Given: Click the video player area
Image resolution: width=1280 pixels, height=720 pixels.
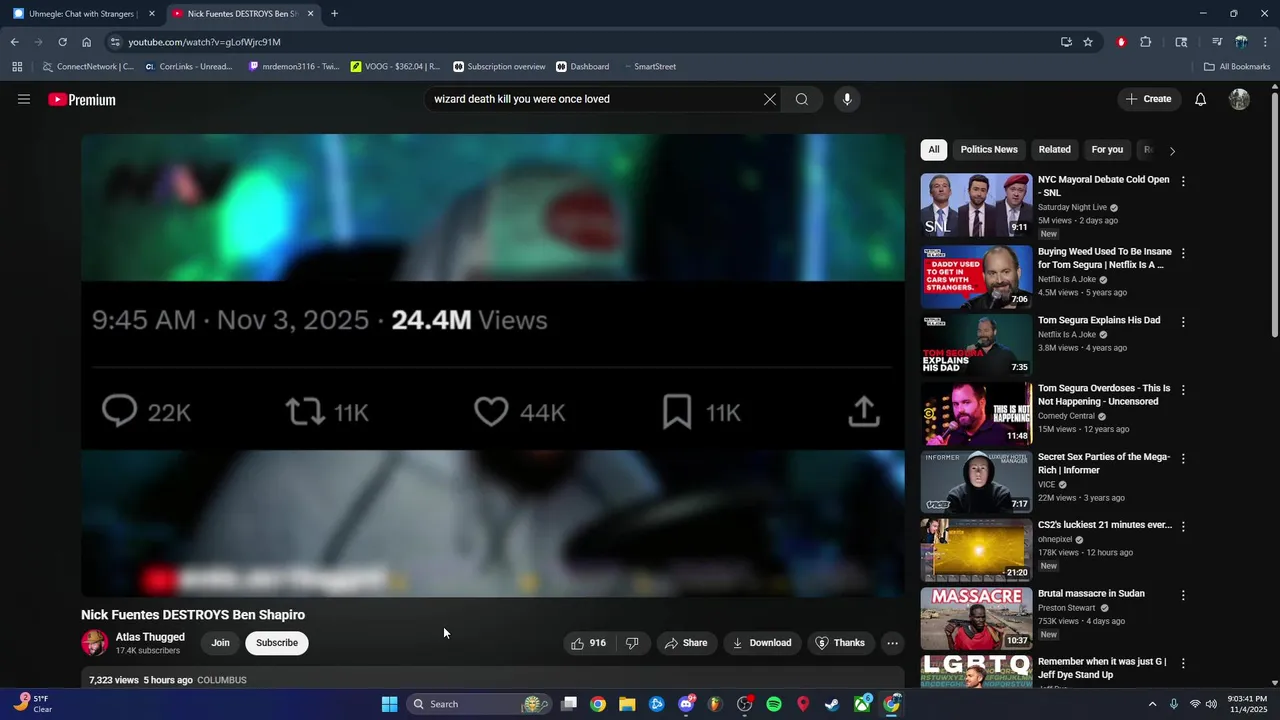Looking at the screenshot, I should [493, 366].
